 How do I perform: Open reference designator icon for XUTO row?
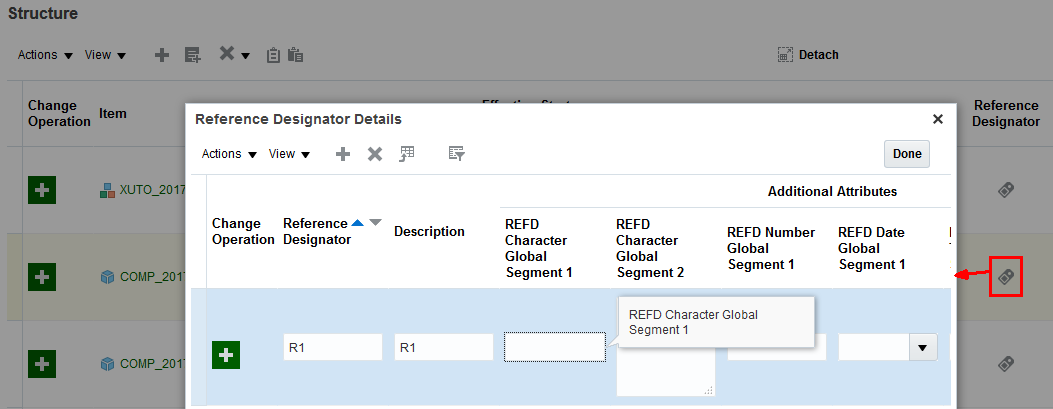(x=1006, y=190)
